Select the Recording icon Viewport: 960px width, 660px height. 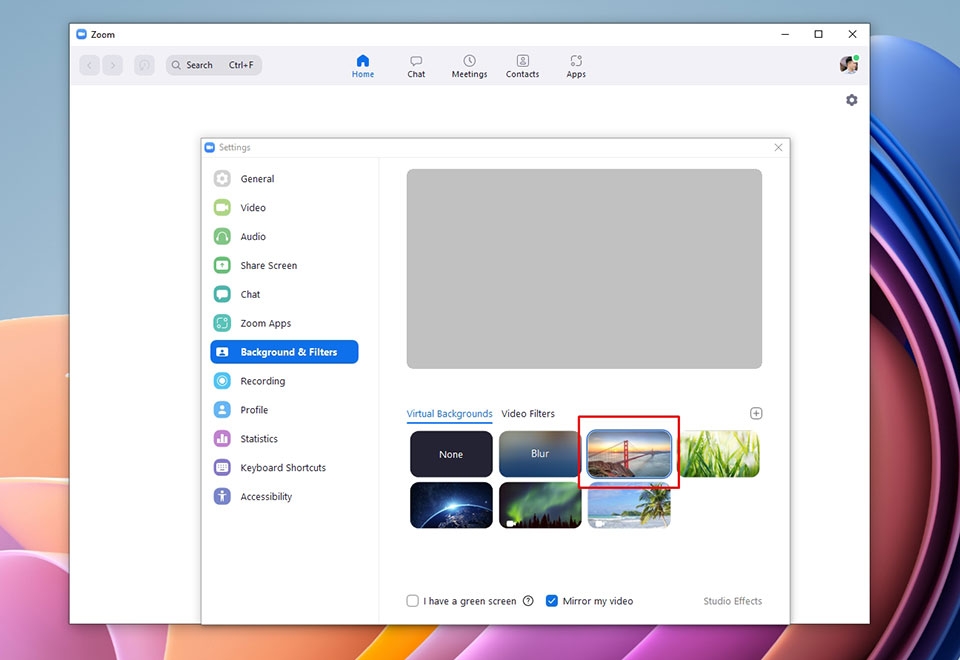tap(222, 381)
